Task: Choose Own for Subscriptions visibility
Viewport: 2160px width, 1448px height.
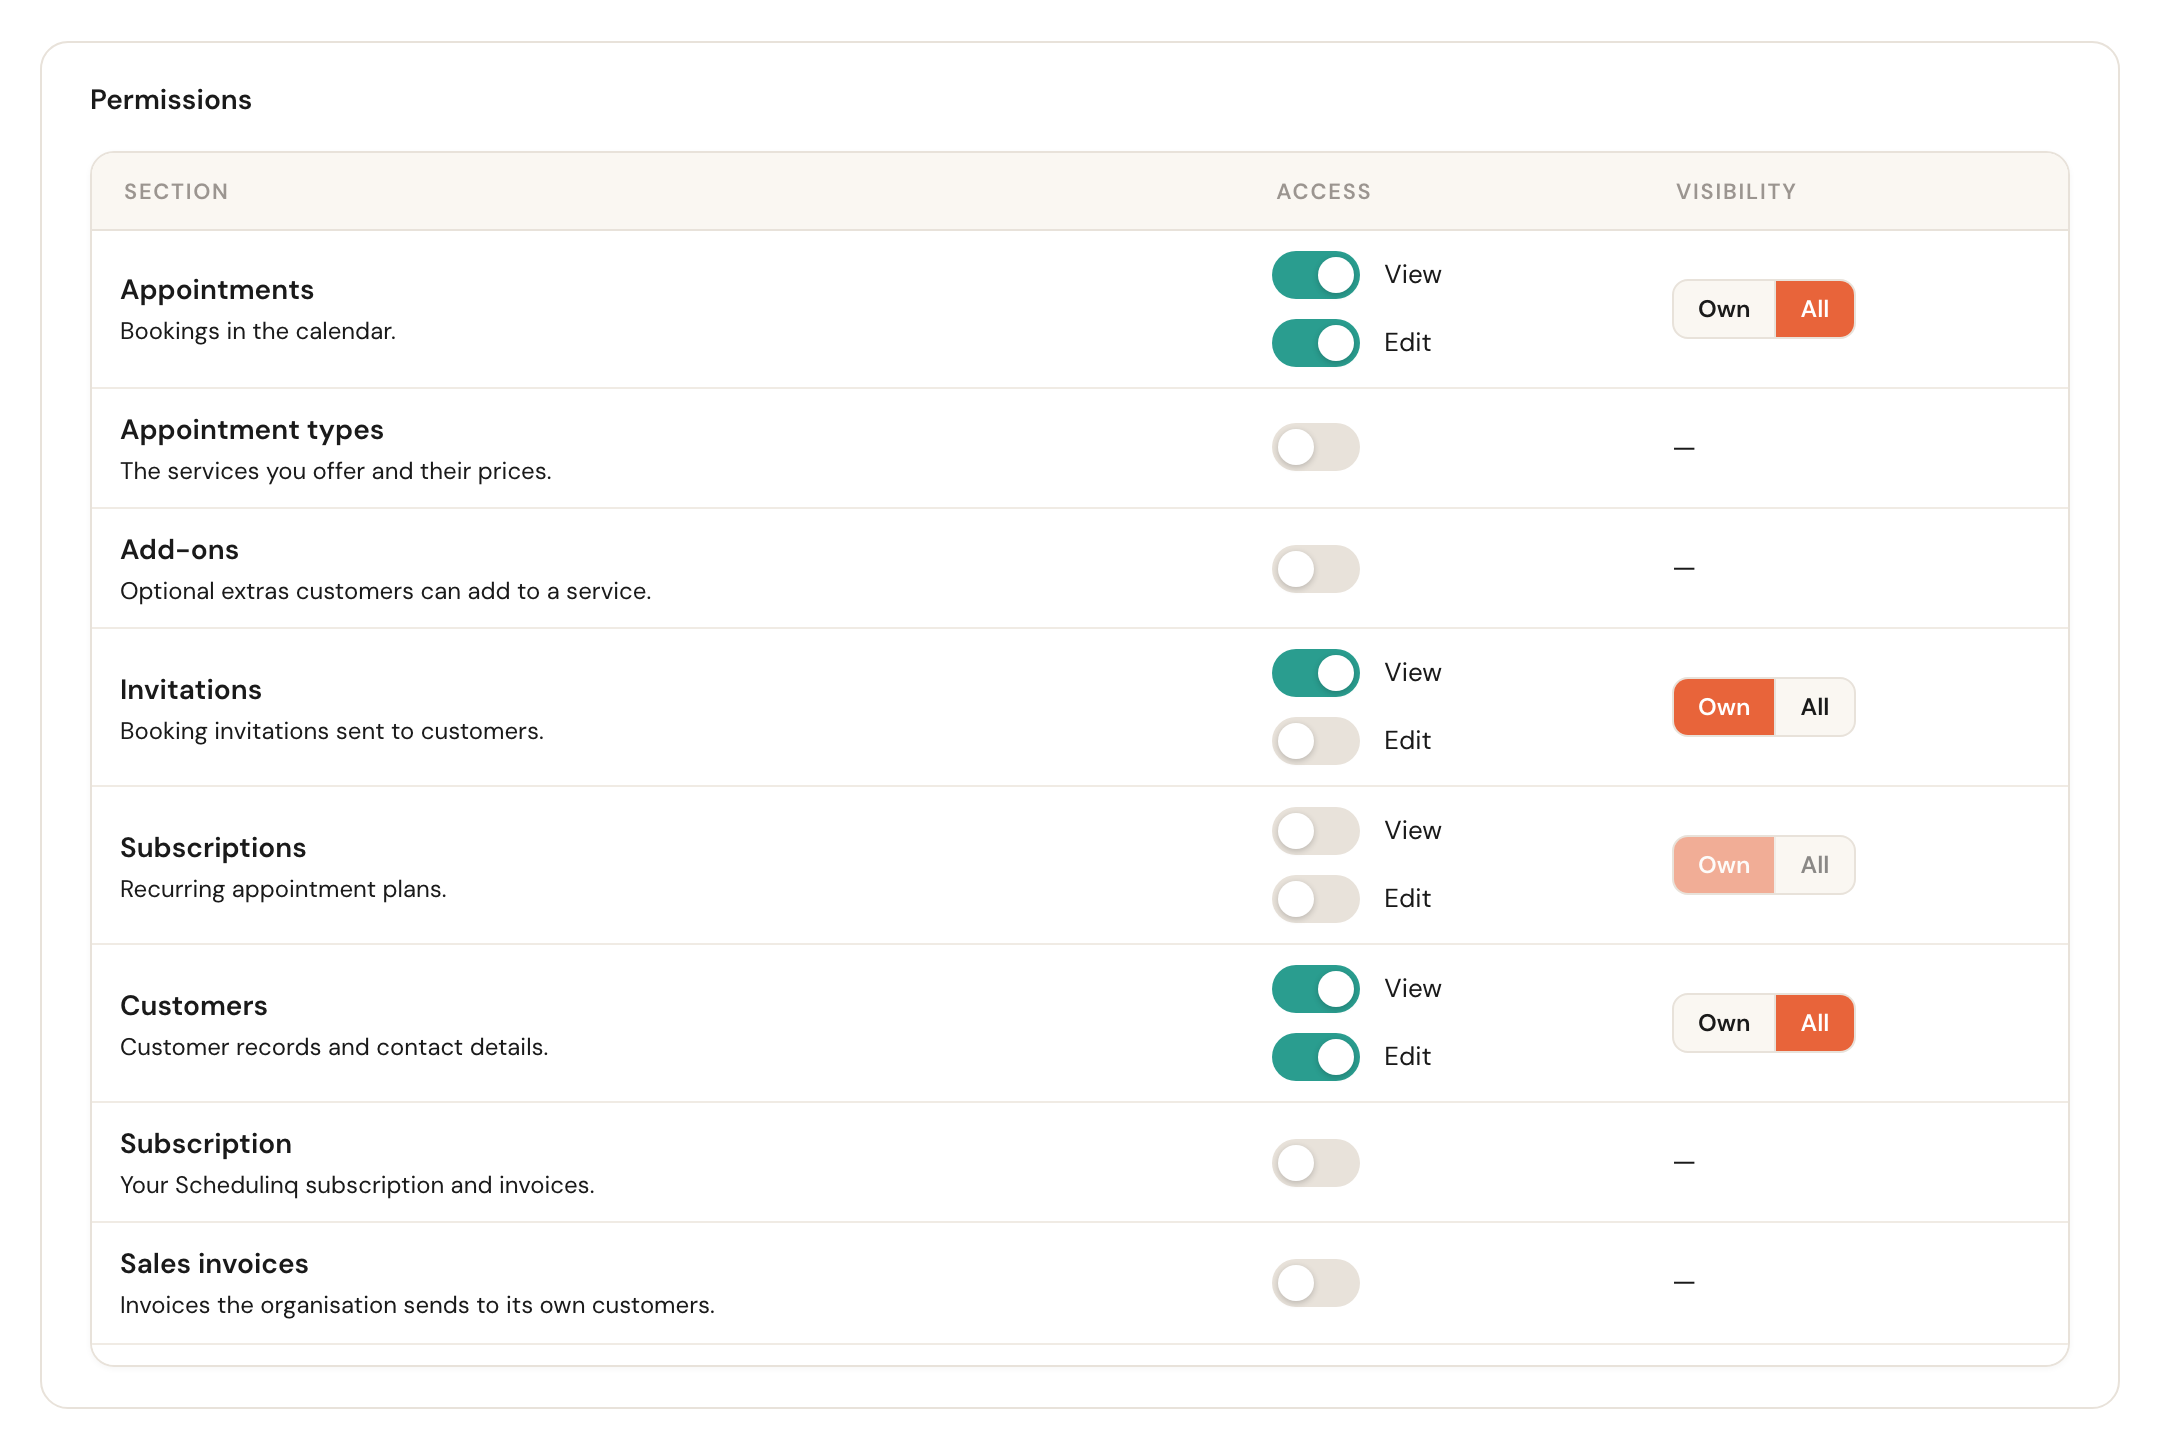Action: (1724, 865)
